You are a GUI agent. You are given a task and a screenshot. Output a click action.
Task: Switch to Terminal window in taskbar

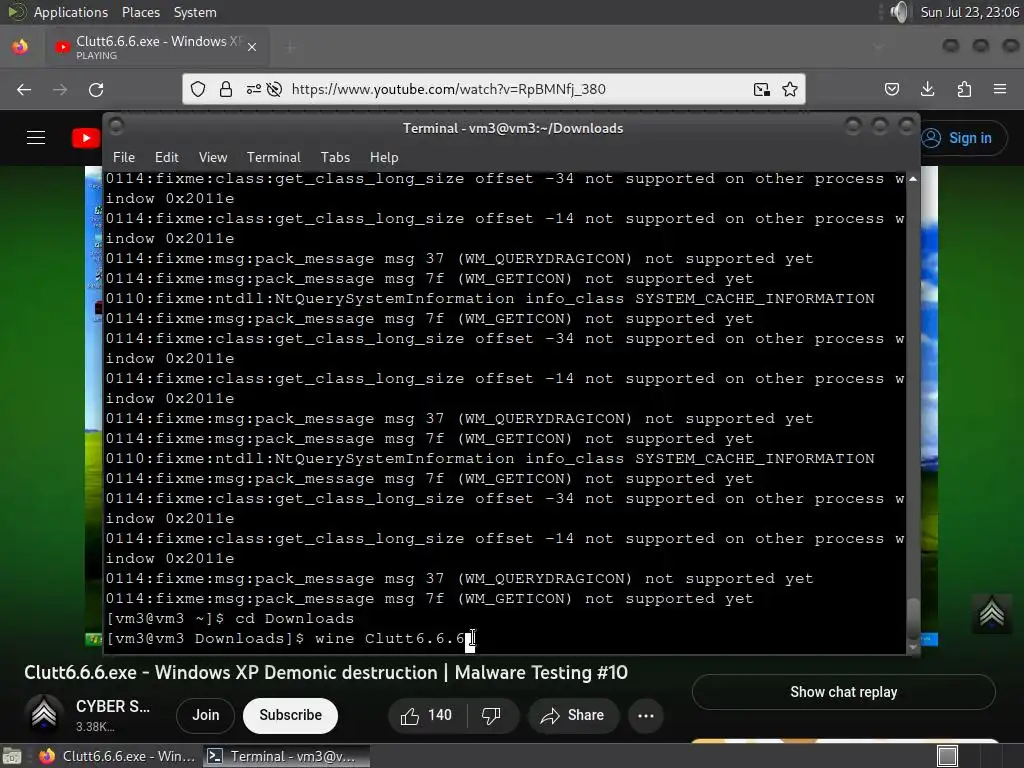tap(286, 756)
